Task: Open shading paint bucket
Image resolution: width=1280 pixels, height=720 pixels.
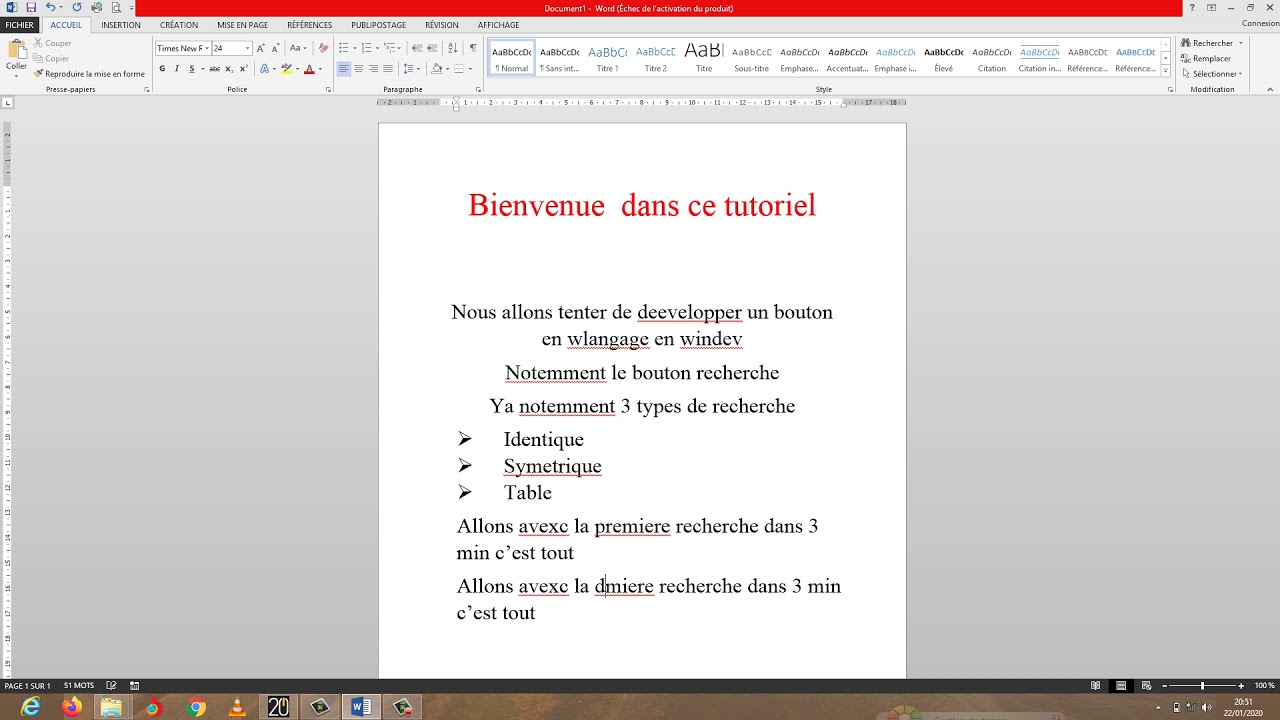Action: tap(436, 69)
